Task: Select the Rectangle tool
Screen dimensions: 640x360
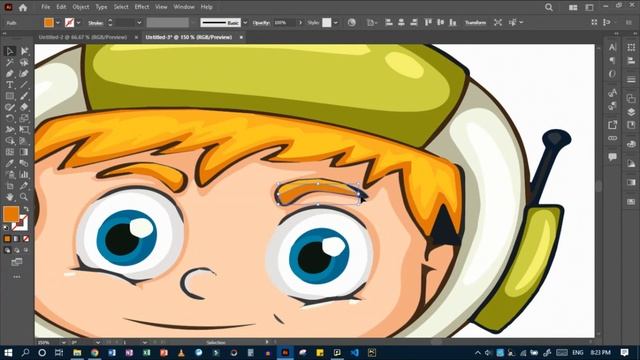Action: click(10, 96)
